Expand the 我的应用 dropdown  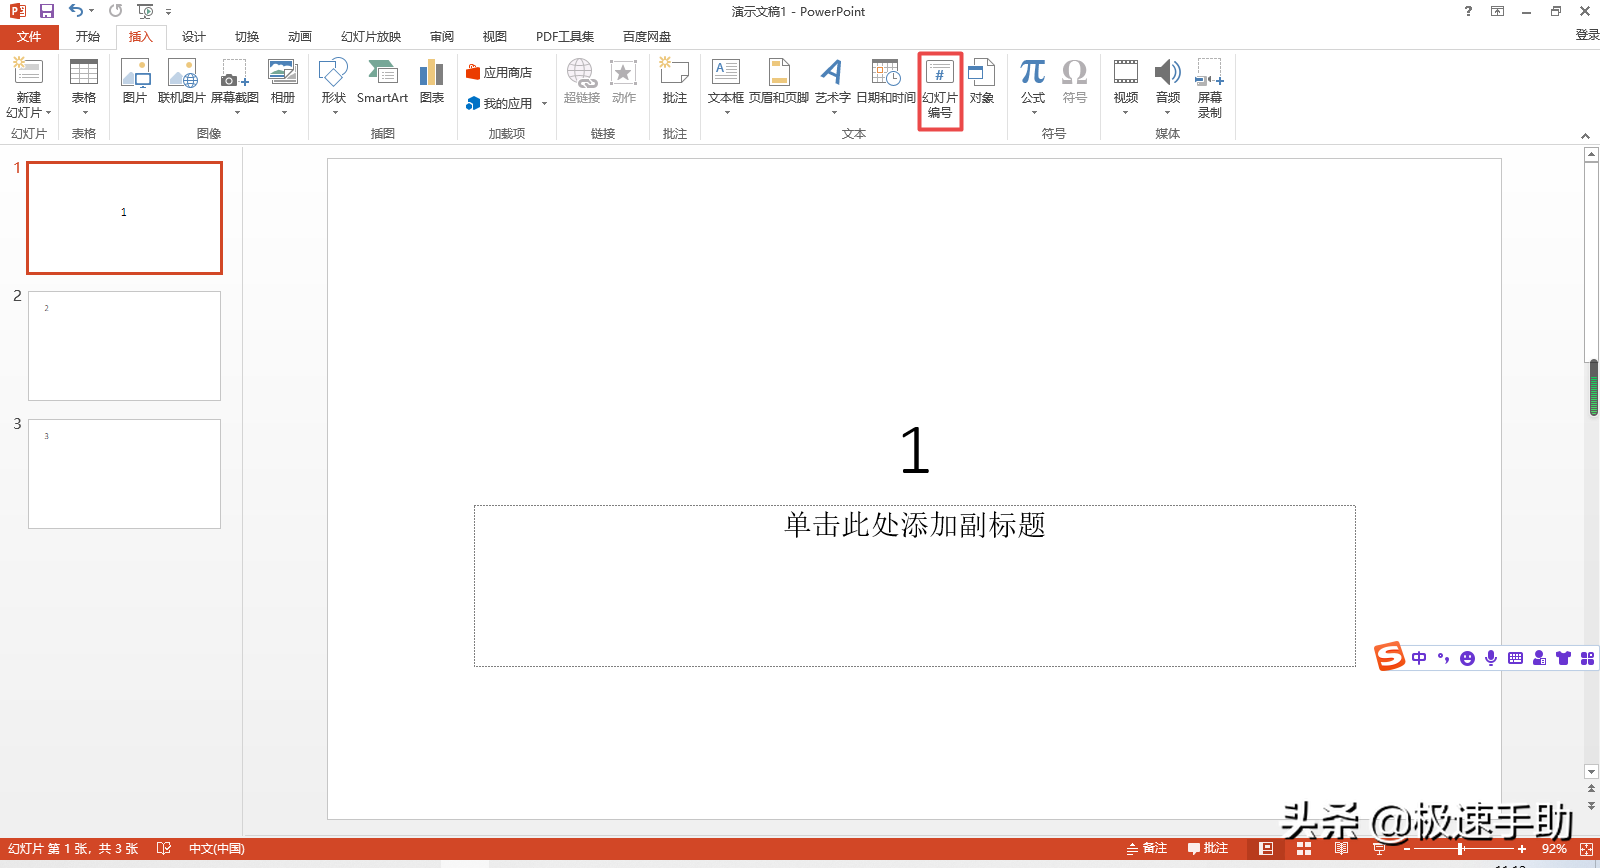[x=544, y=103]
